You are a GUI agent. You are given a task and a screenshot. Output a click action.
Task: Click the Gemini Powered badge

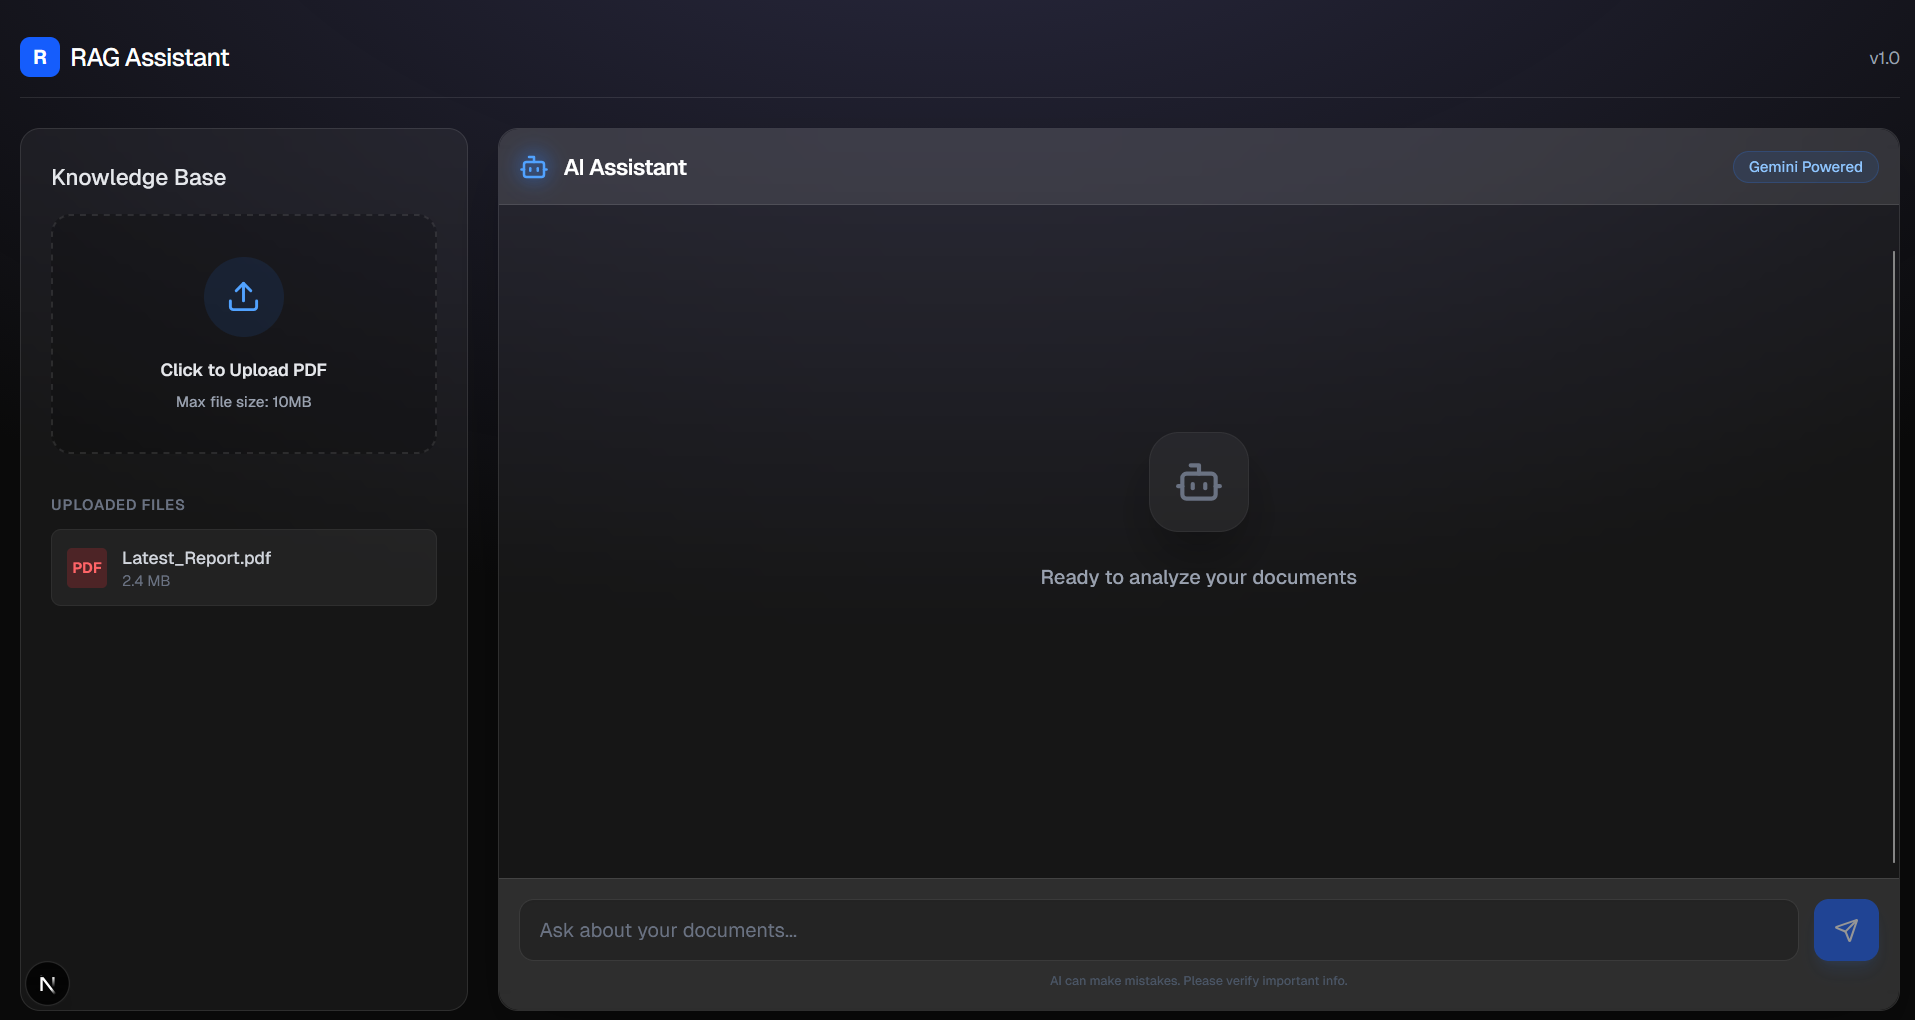pyautogui.click(x=1804, y=167)
